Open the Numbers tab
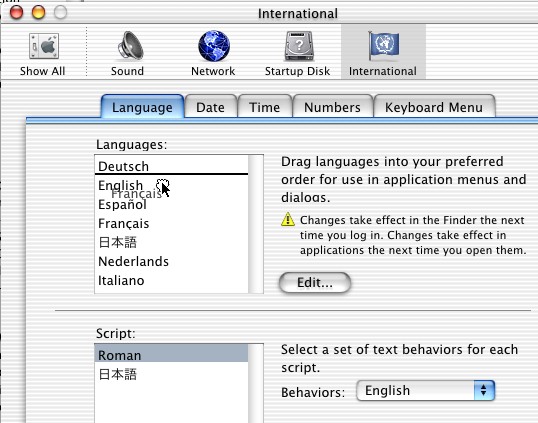Screen dimensions: 538x423 [x=332, y=107]
